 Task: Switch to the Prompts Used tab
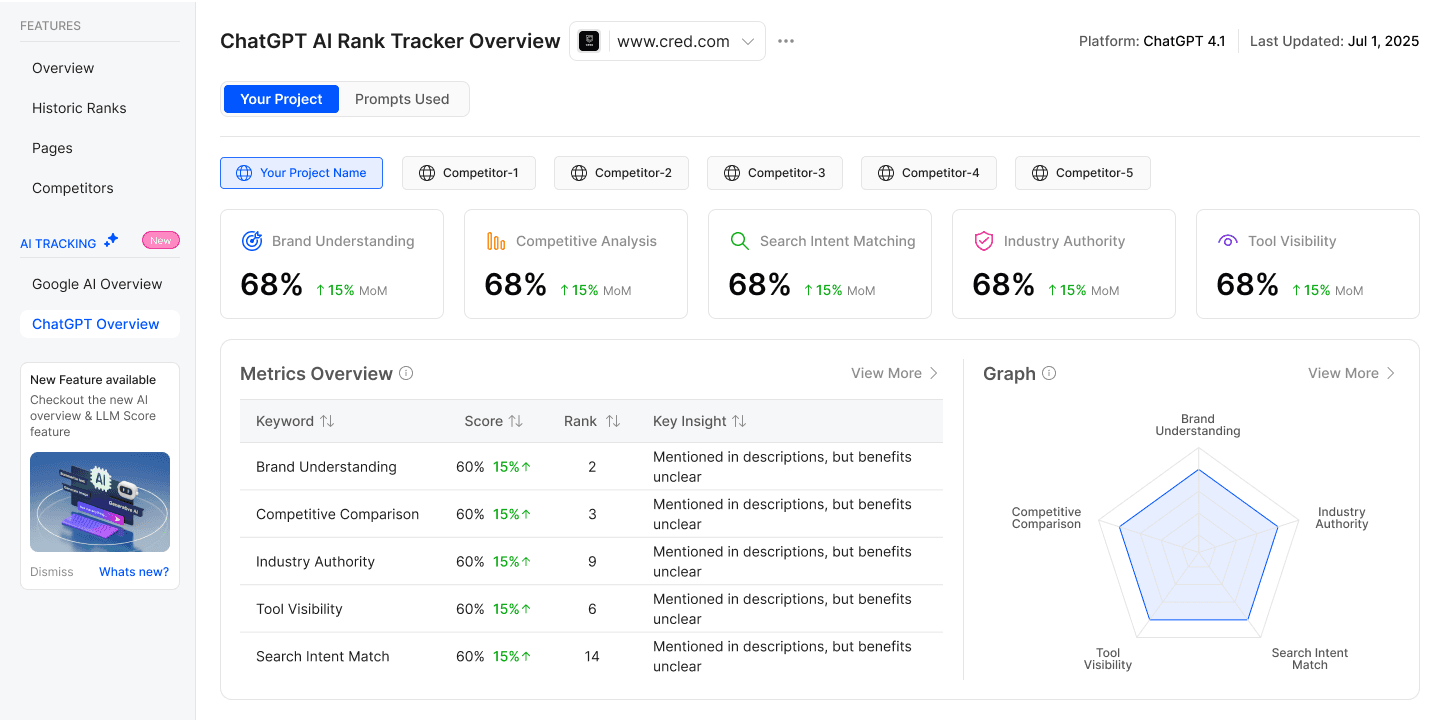[402, 99]
